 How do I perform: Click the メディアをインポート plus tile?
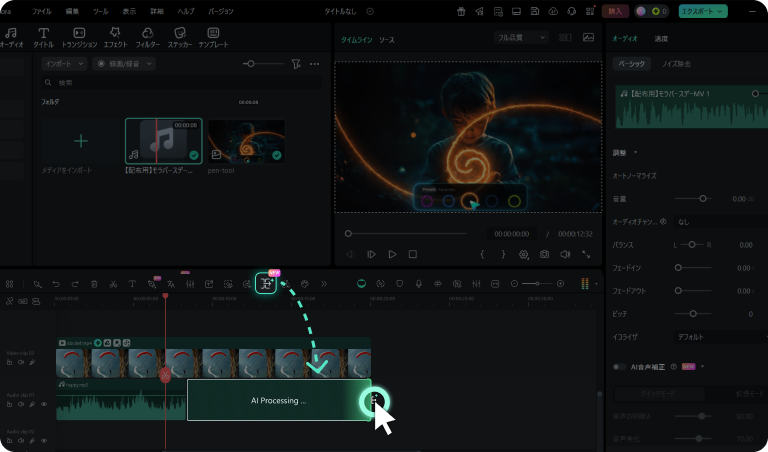(81, 141)
